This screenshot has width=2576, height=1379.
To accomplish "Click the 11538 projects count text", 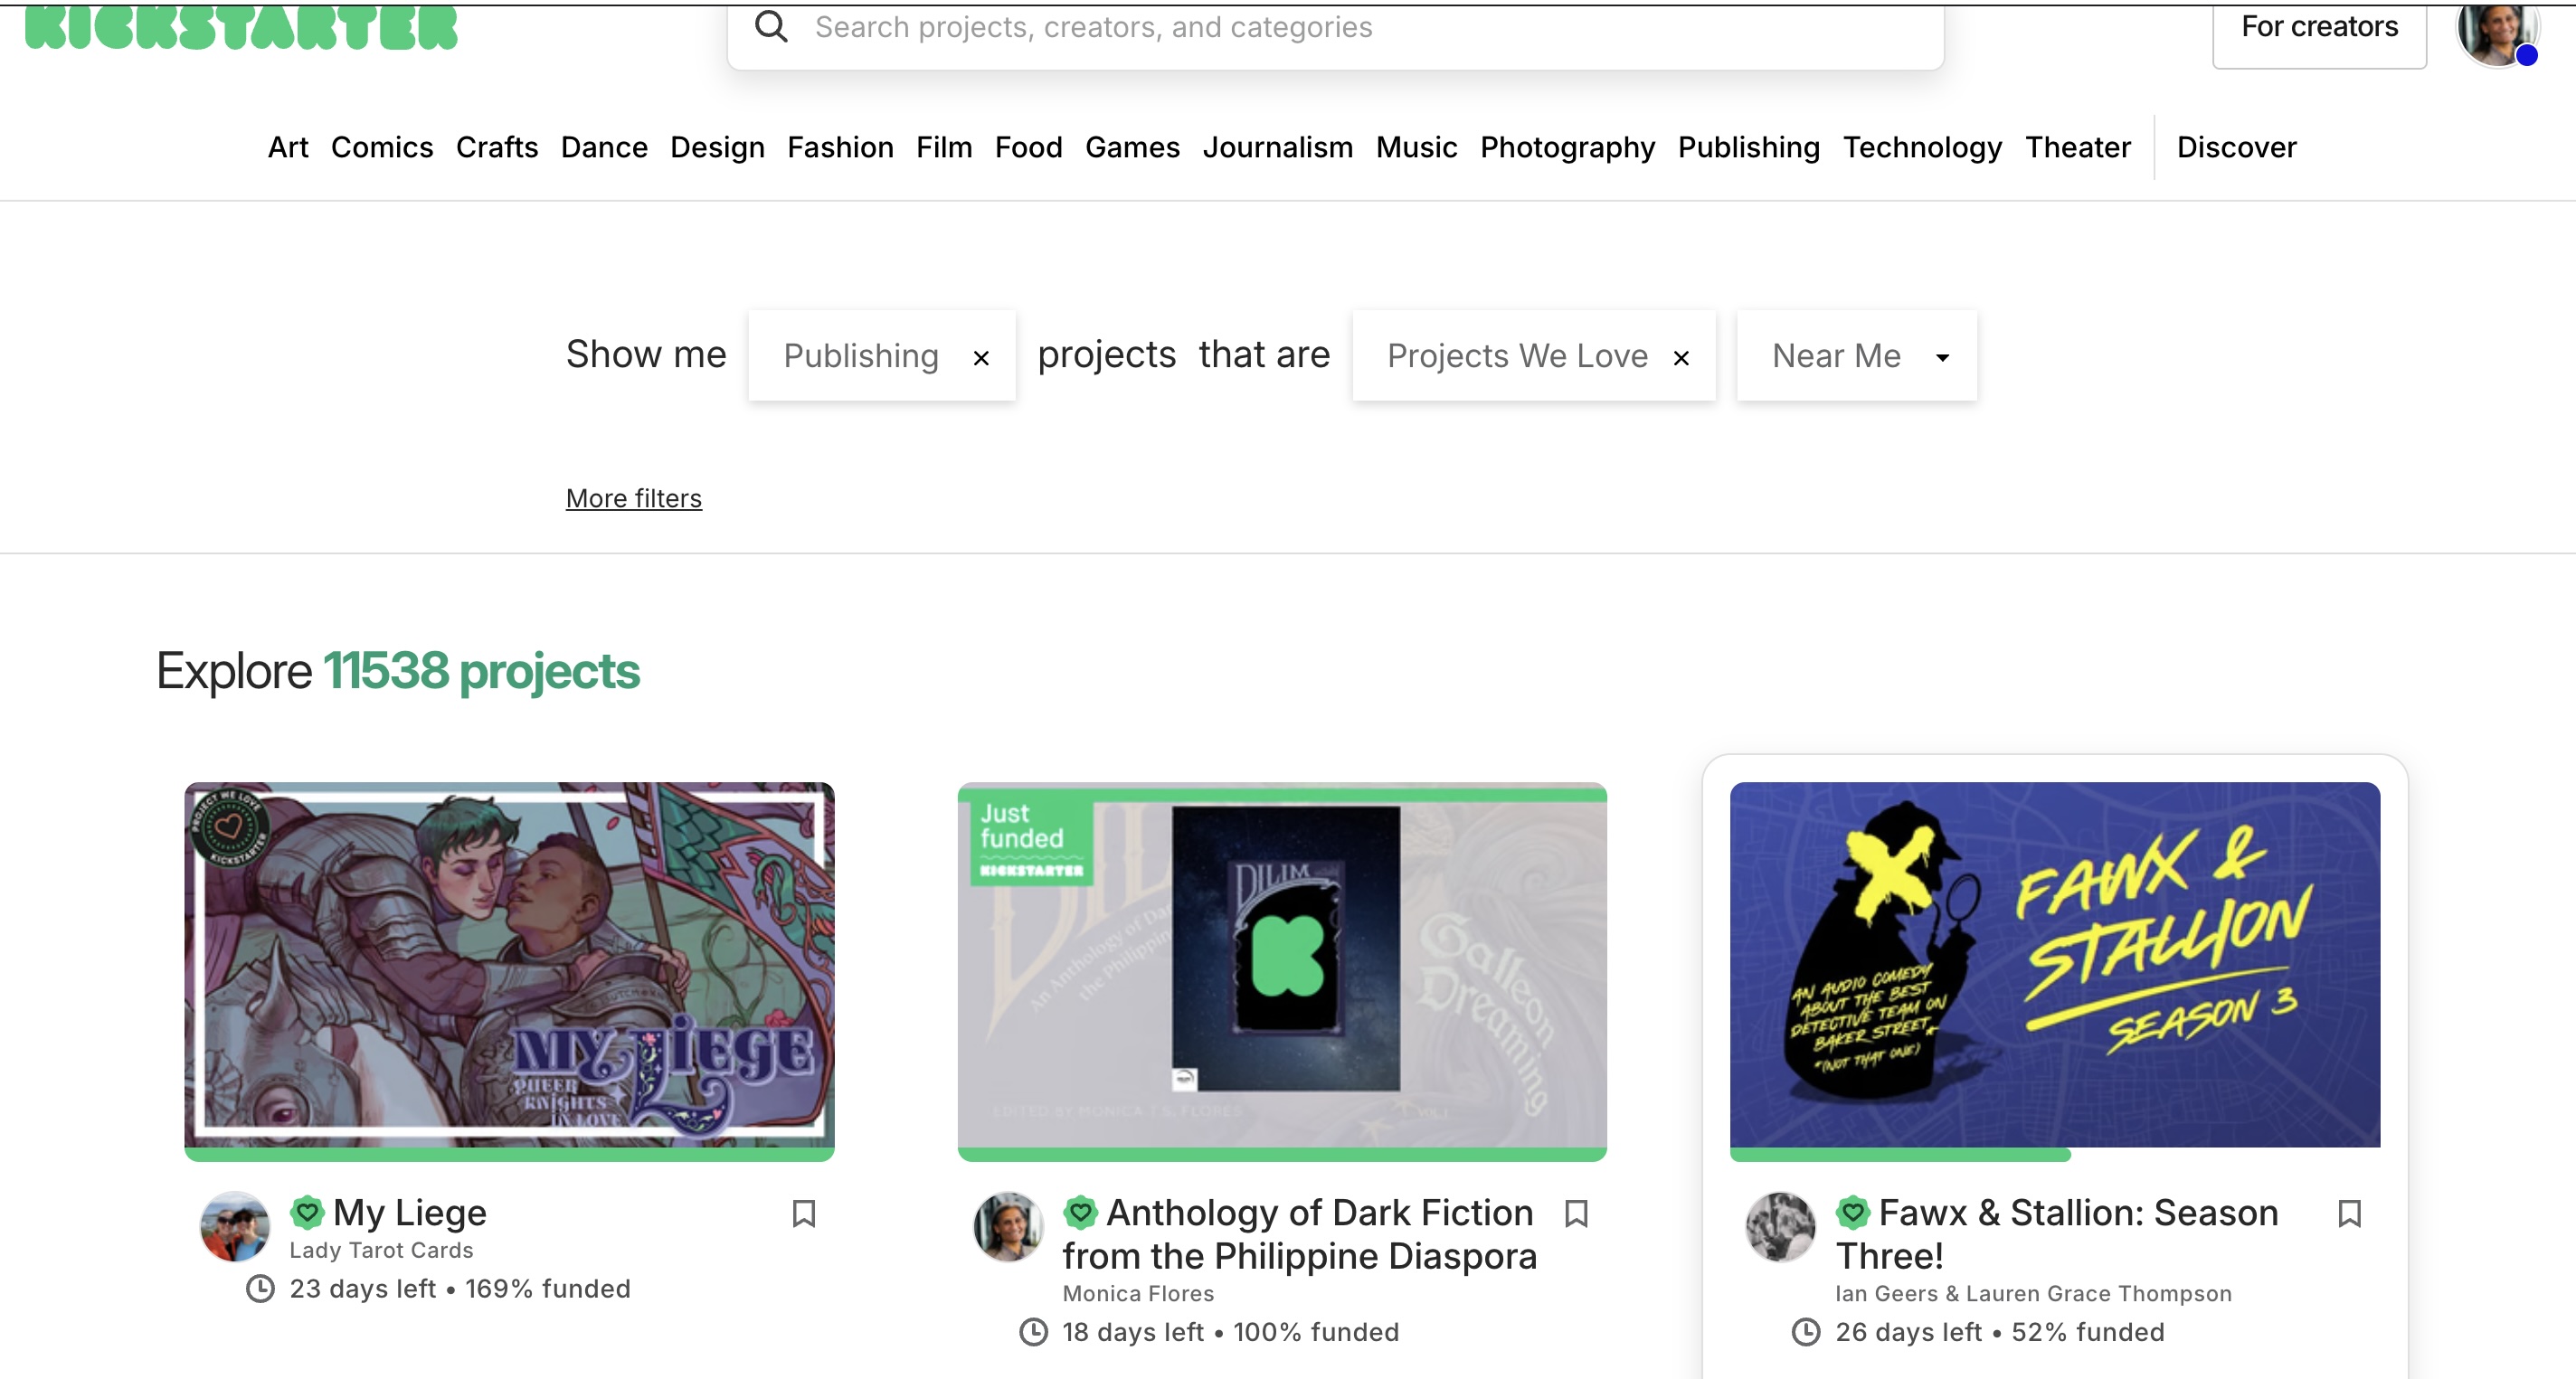I will coord(481,671).
